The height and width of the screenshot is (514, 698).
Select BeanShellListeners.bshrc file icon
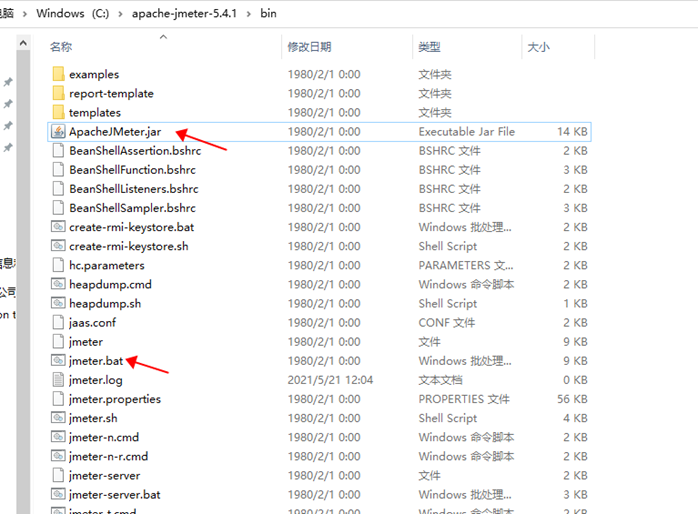point(58,189)
